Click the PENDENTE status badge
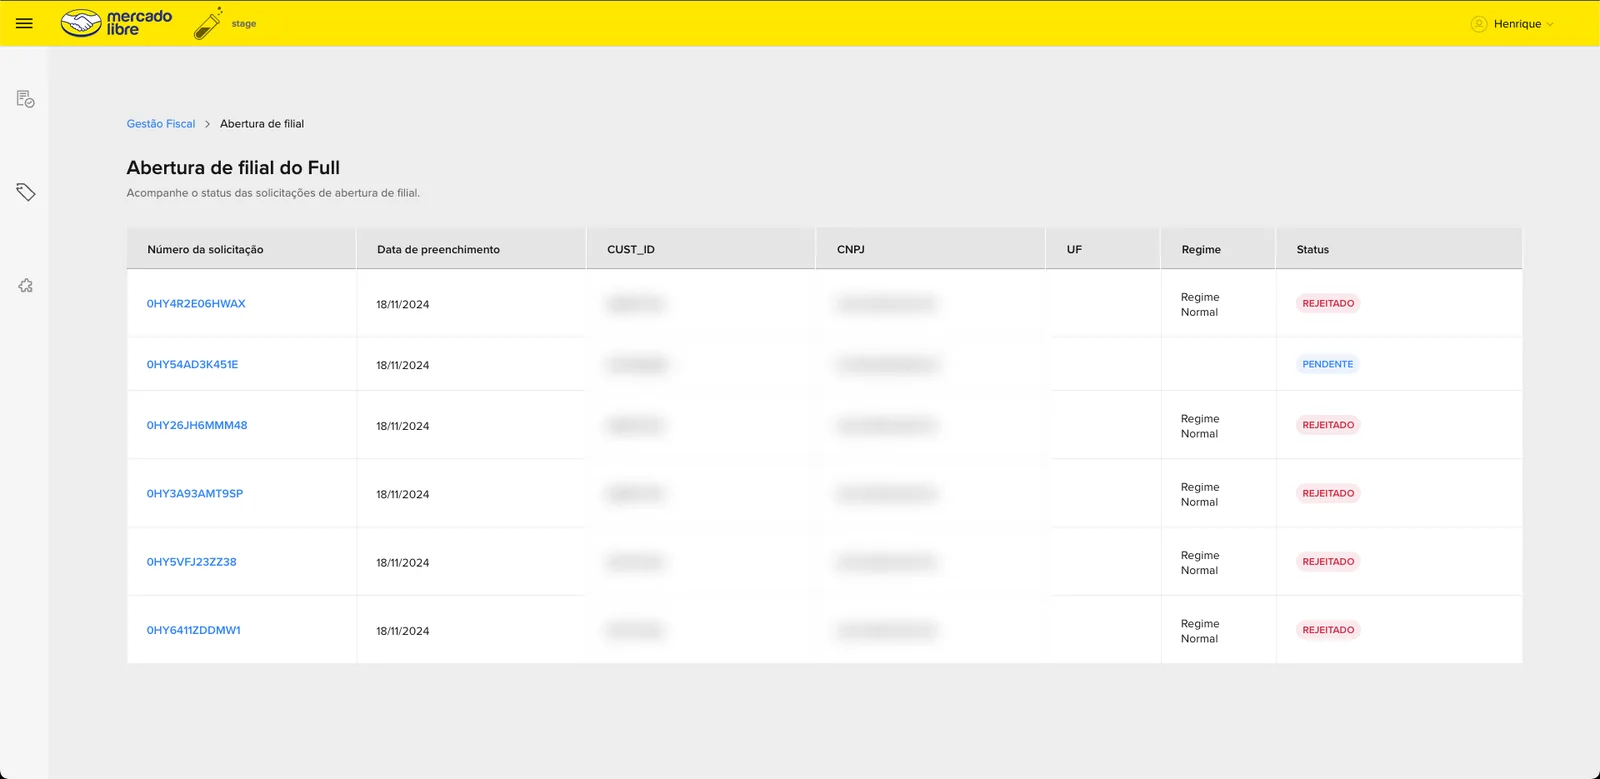 coord(1328,365)
